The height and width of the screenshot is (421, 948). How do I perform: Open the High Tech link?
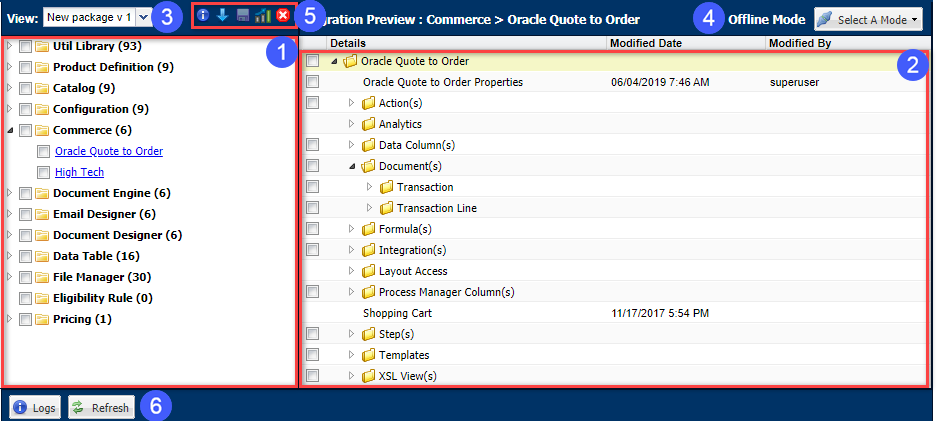pos(79,172)
